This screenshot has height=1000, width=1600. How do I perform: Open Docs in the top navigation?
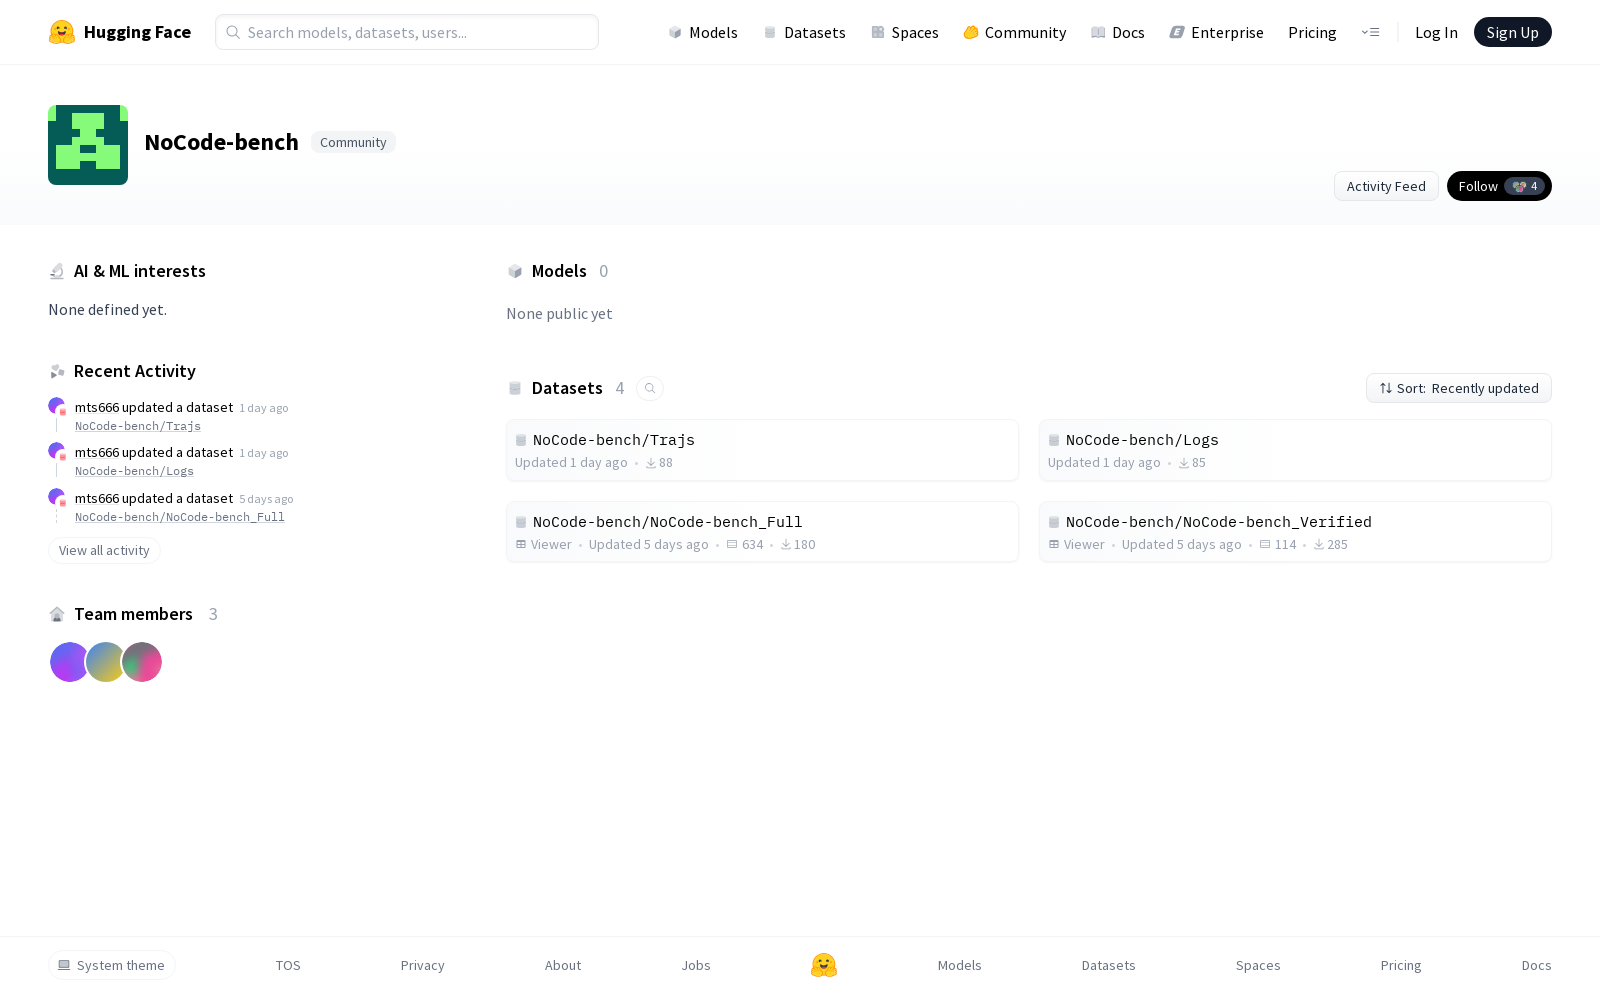(1117, 32)
